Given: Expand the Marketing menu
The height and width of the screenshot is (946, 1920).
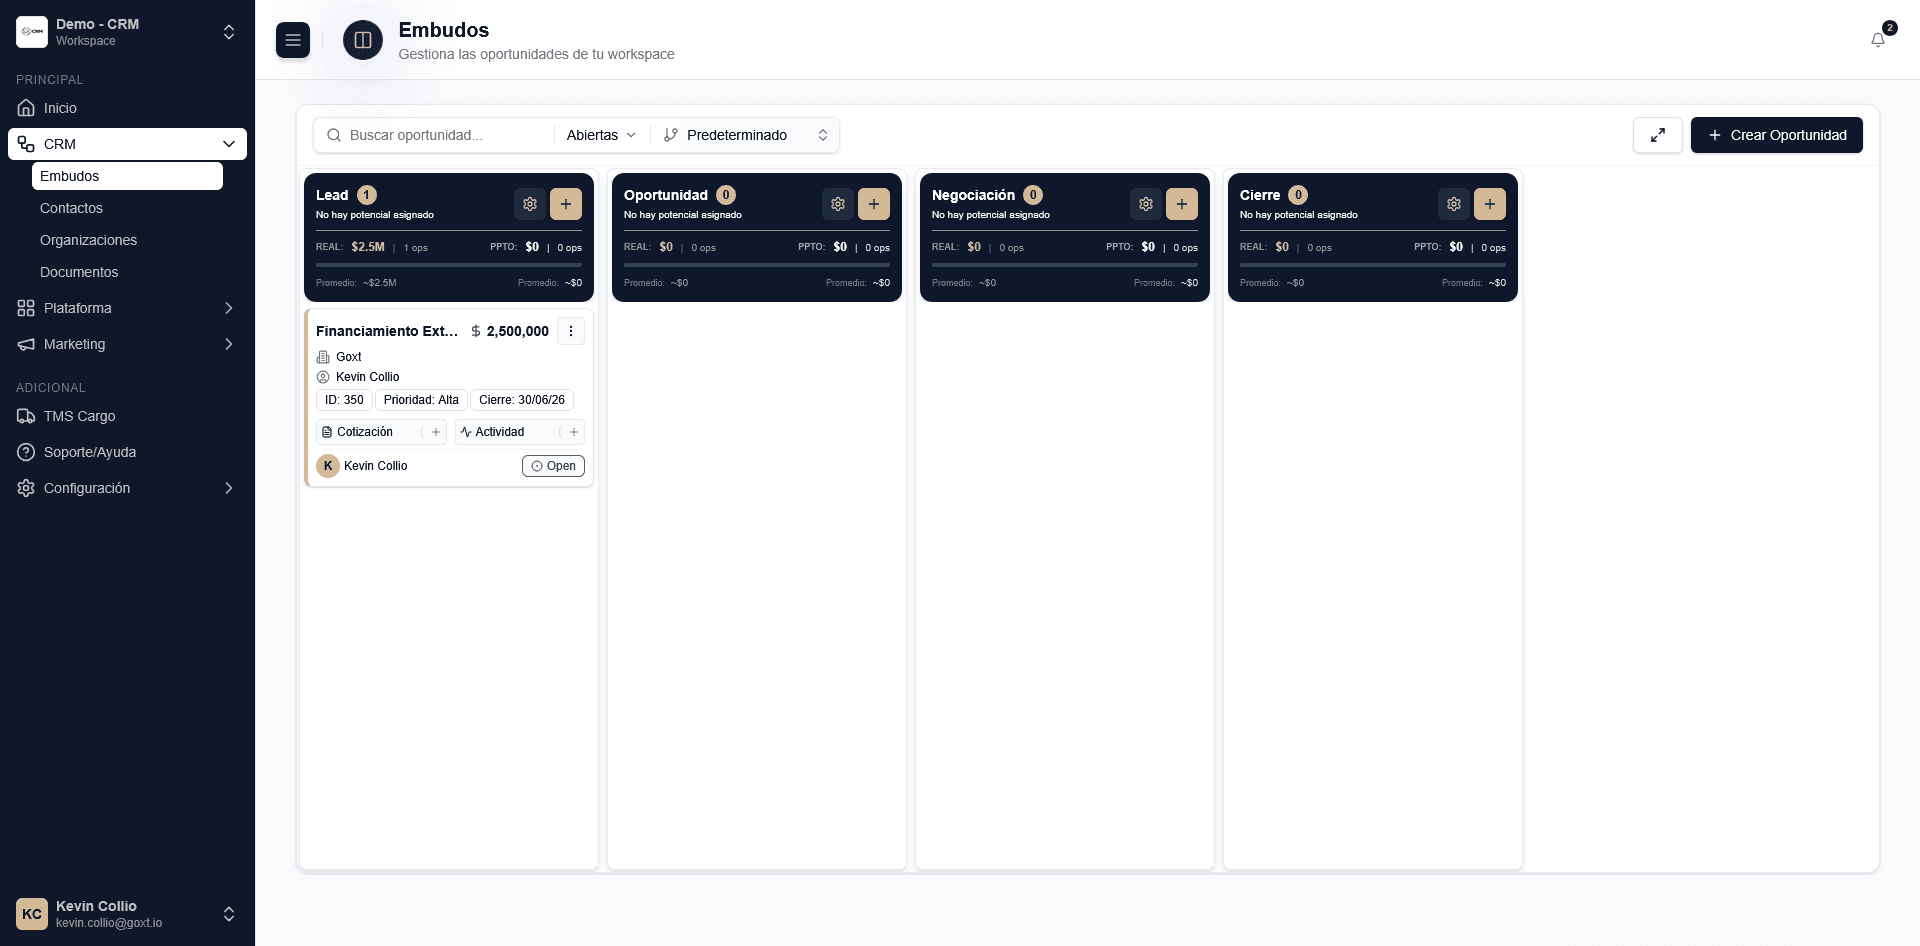Looking at the screenshot, I should pos(128,344).
